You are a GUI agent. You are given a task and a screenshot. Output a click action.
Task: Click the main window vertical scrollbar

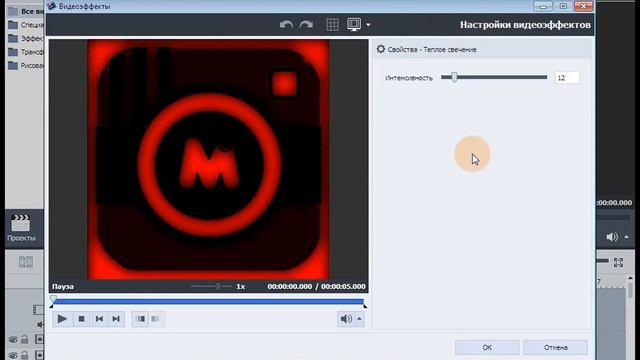tap(630, 290)
